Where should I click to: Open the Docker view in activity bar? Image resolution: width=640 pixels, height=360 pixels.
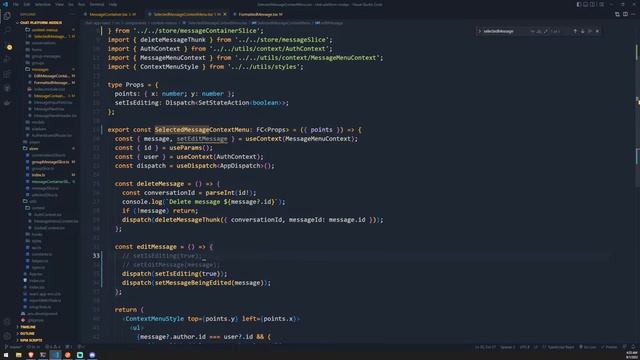click(7, 103)
